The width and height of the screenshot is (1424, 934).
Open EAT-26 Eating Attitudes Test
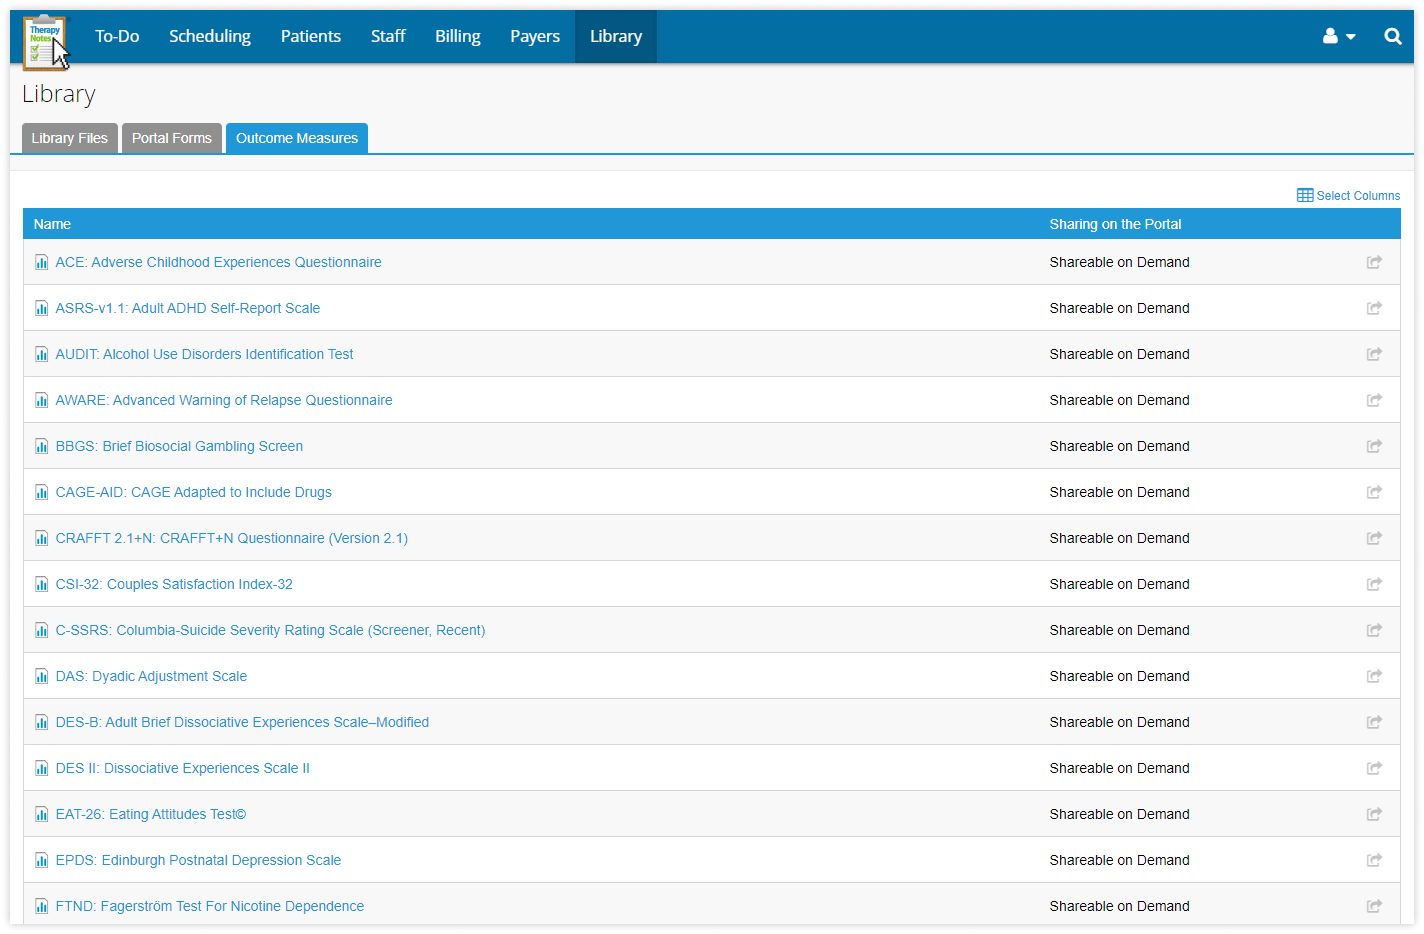click(150, 814)
